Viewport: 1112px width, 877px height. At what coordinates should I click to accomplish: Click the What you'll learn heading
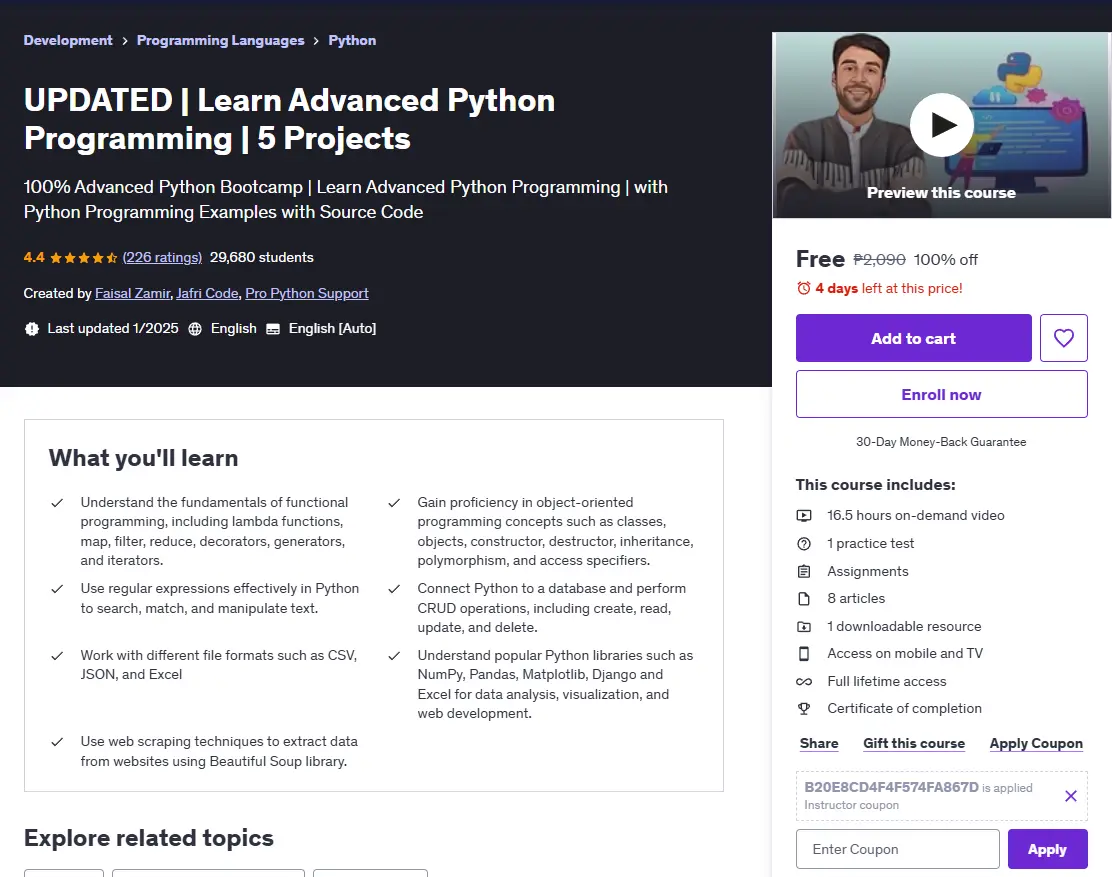[x=143, y=458]
